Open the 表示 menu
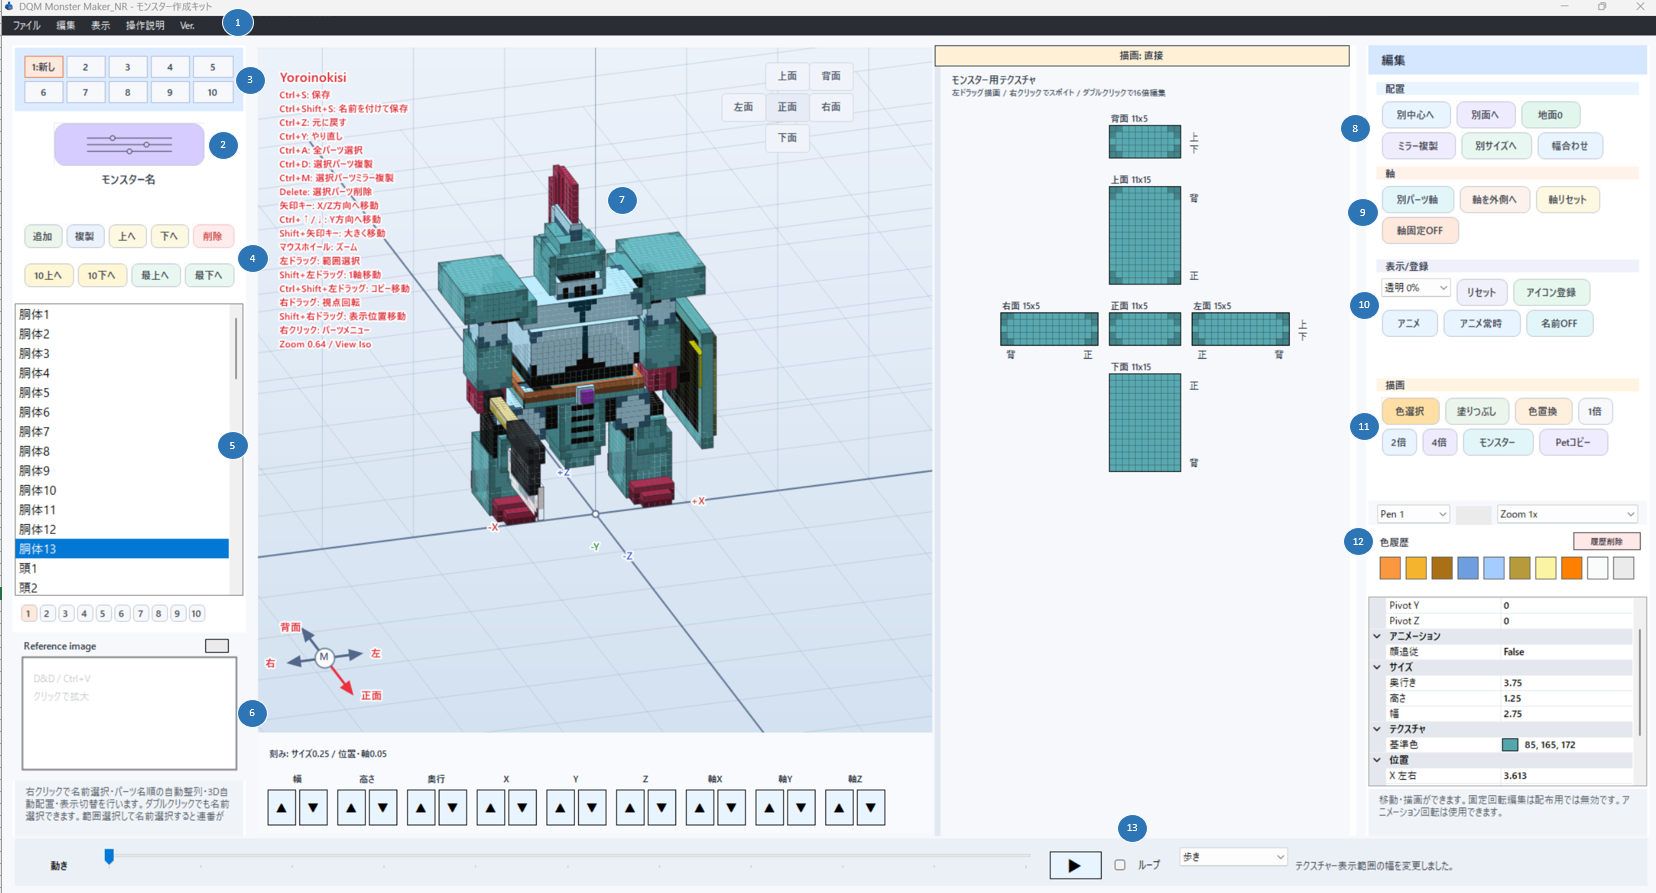1656x893 pixels. coord(101,26)
